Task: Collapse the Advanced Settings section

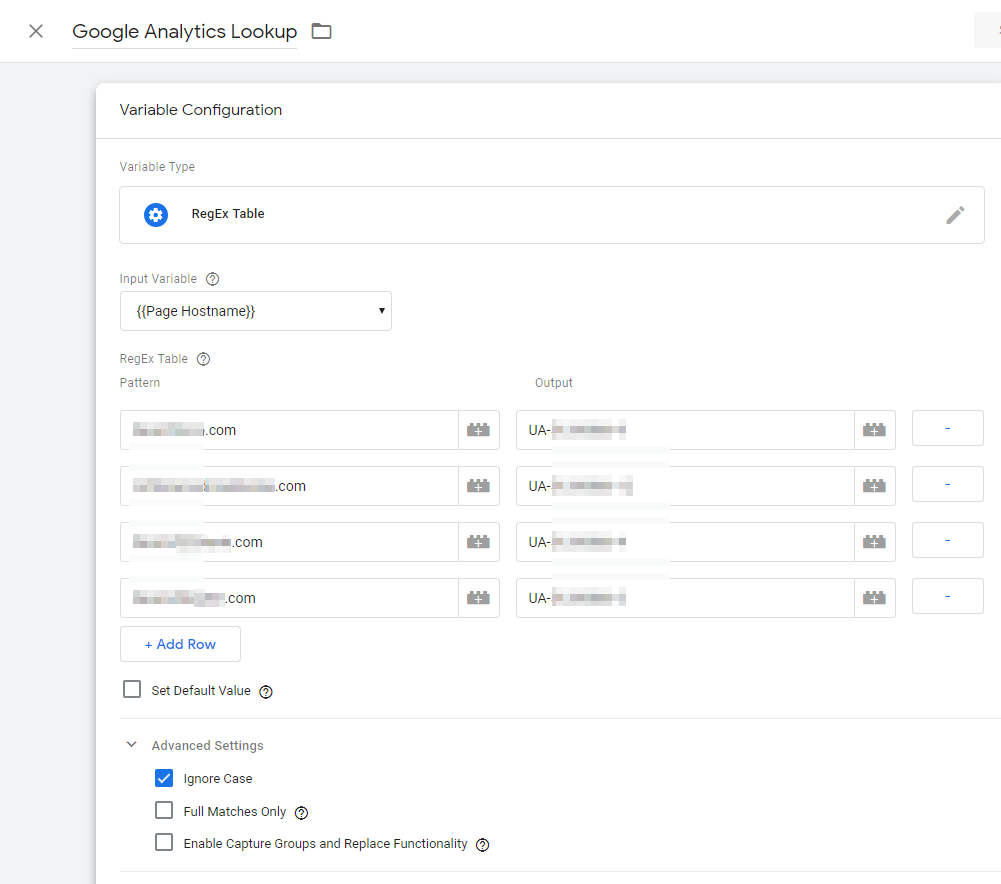Action: point(132,745)
